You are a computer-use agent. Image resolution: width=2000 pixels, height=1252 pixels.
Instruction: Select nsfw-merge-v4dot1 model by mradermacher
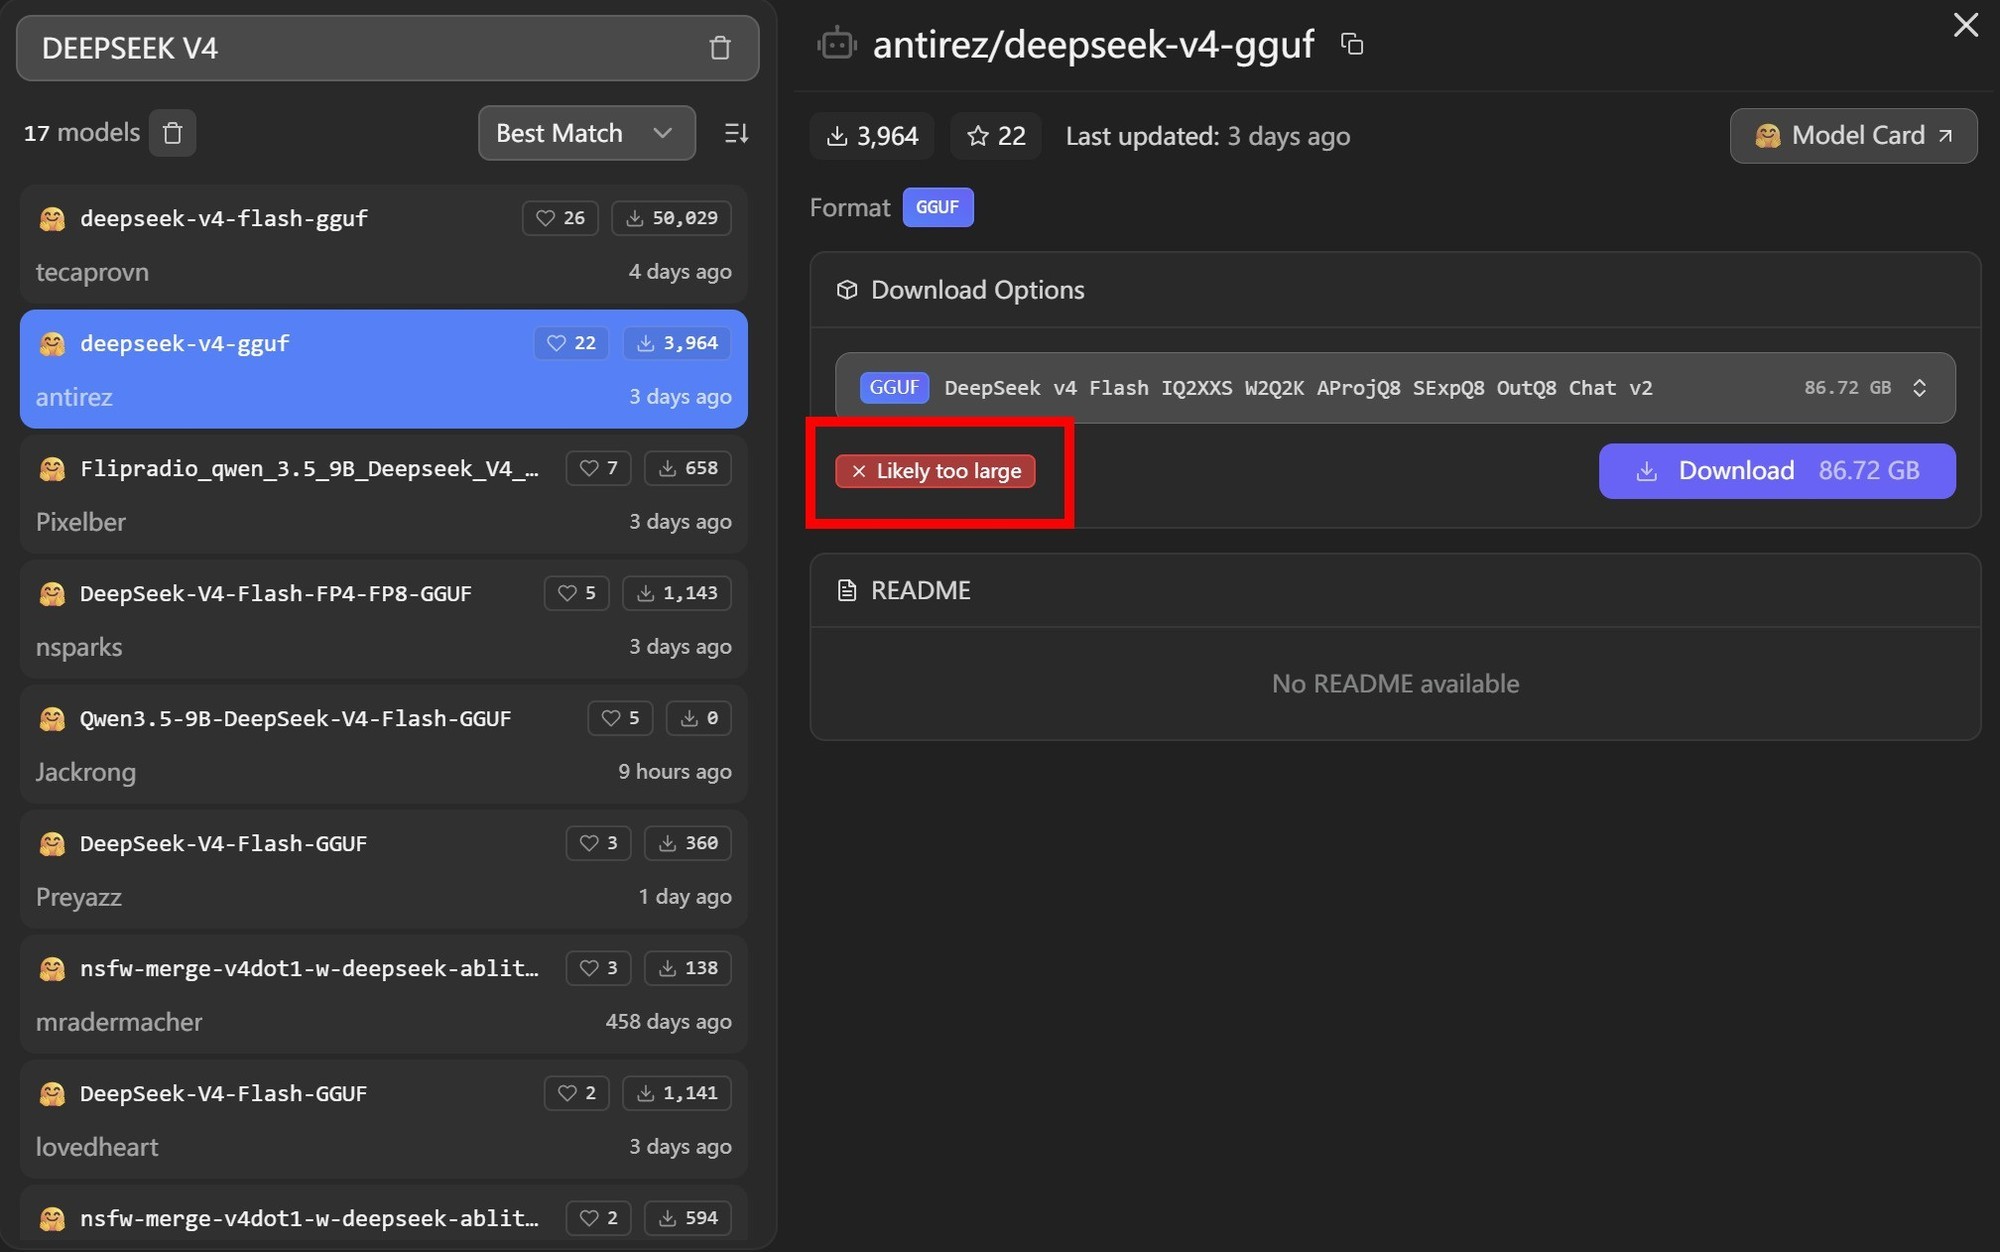384,994
